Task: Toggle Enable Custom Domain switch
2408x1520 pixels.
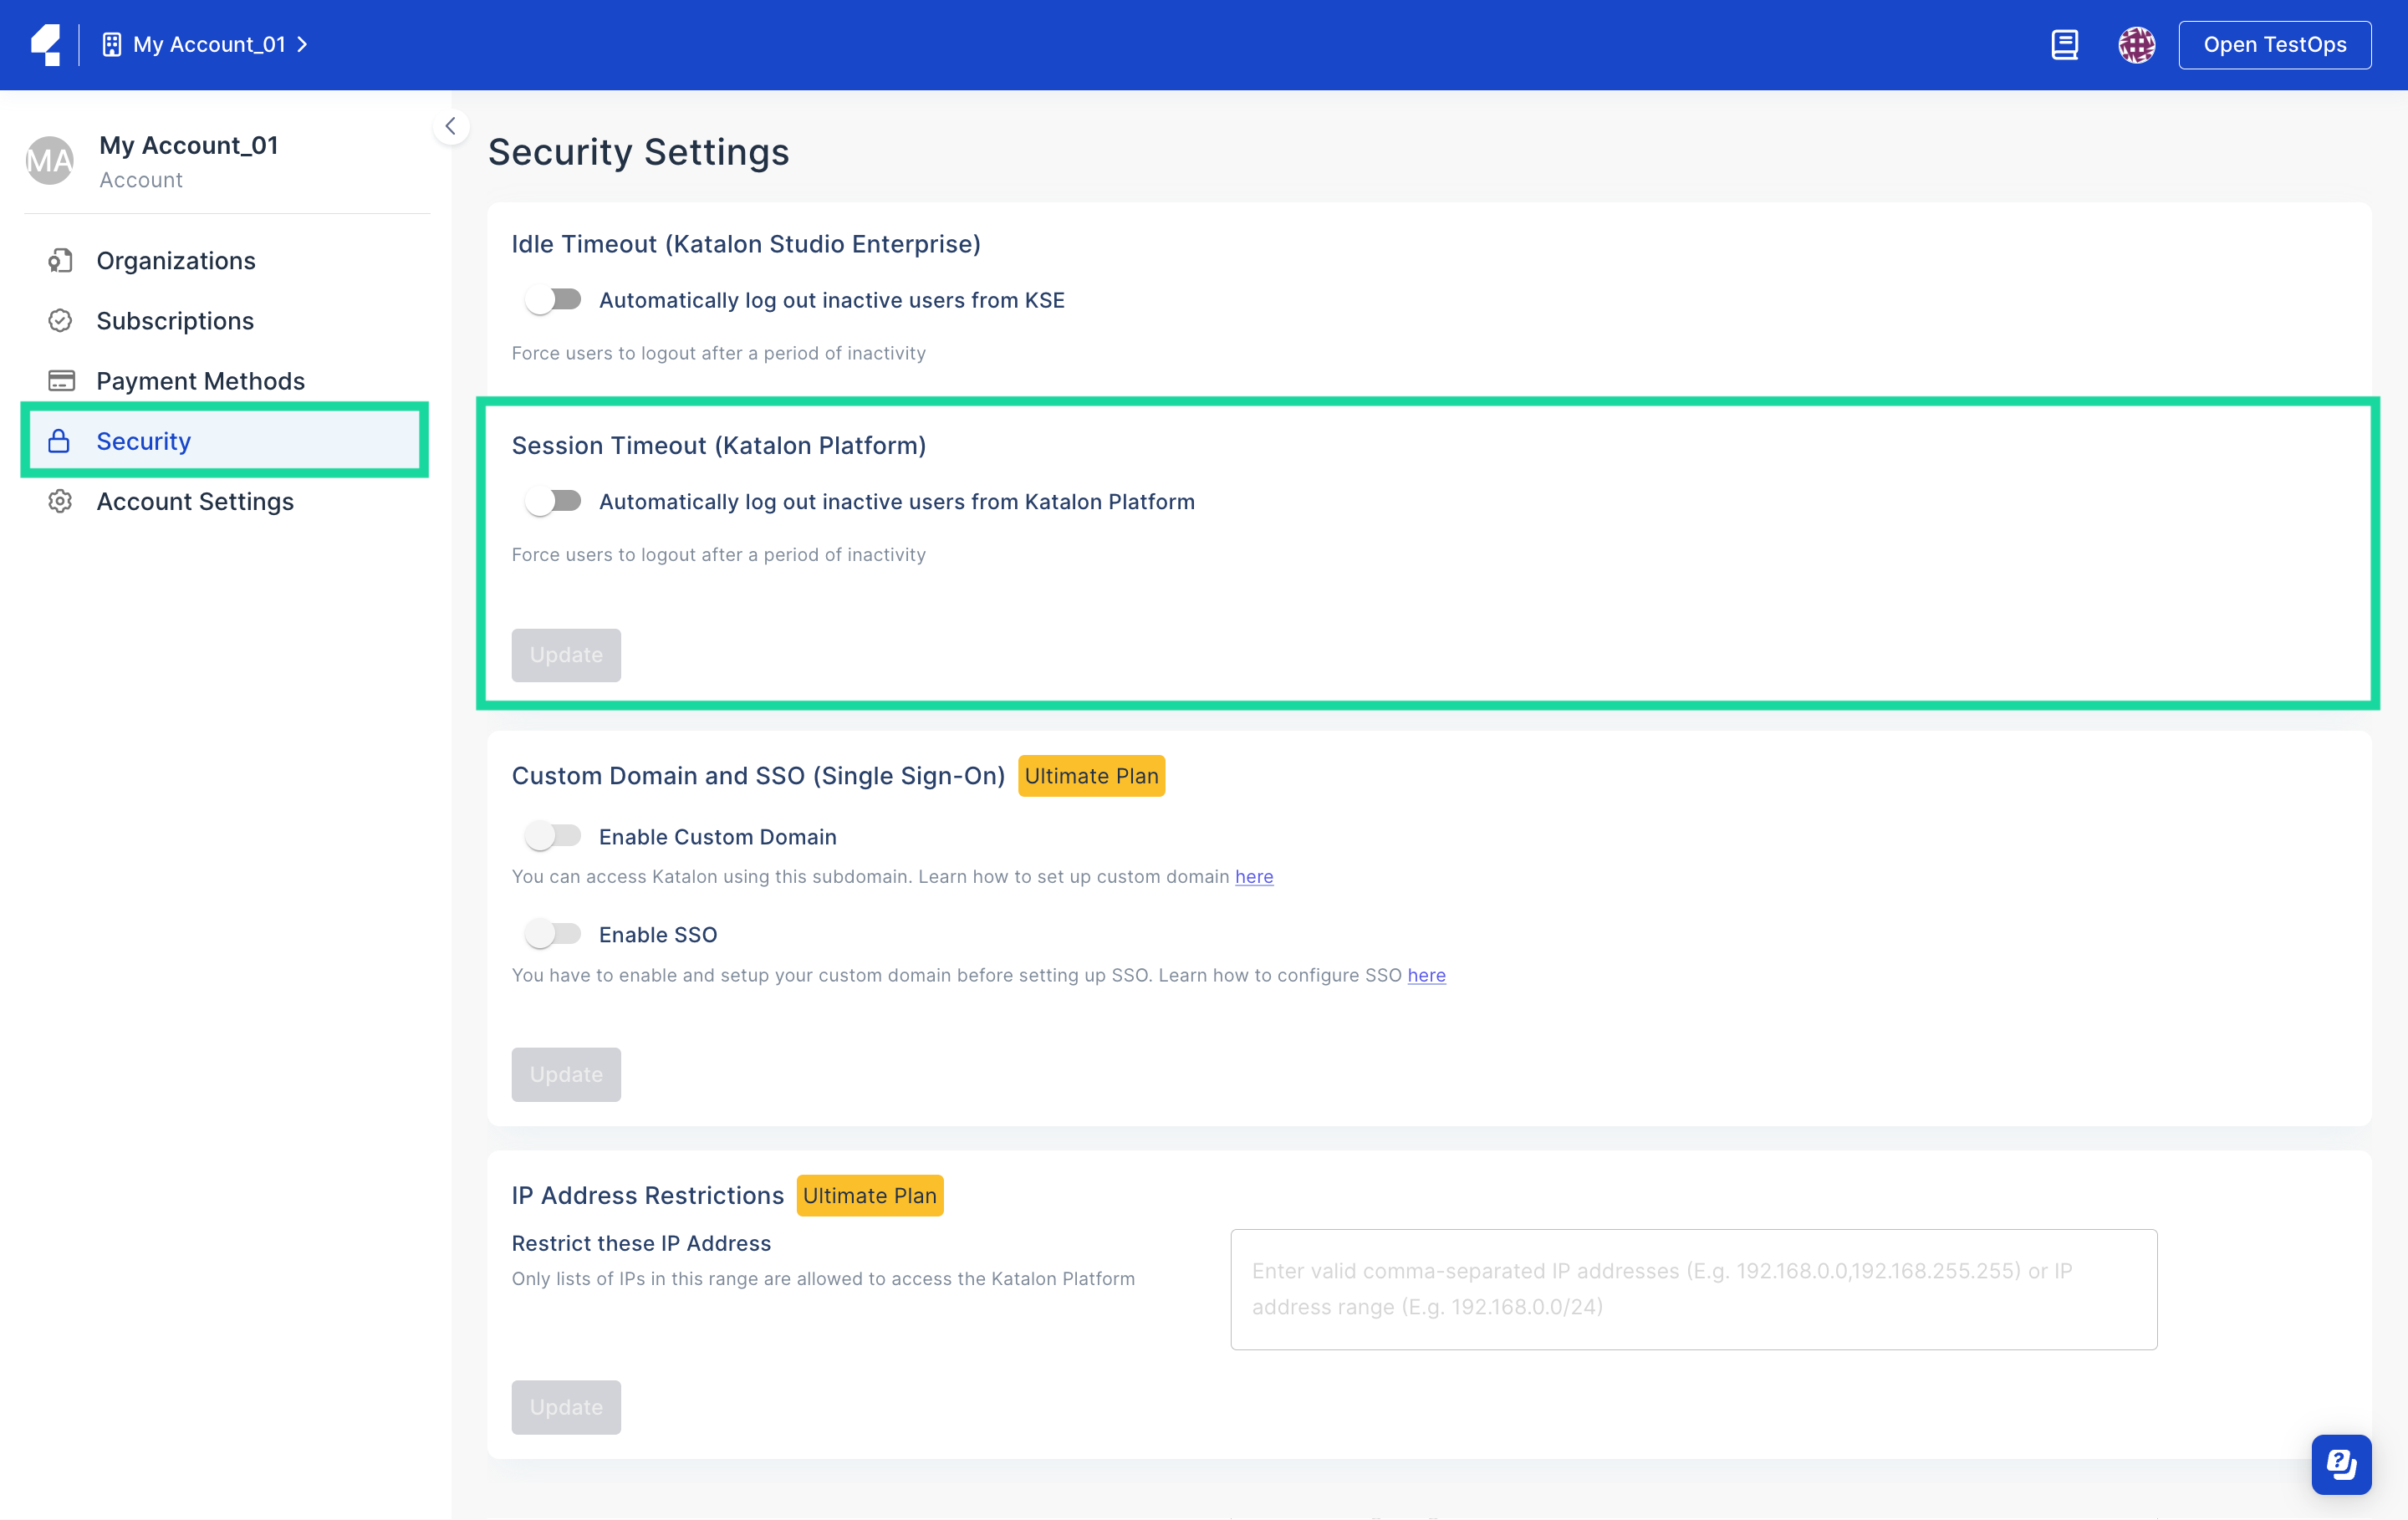Action: point(553,836)
